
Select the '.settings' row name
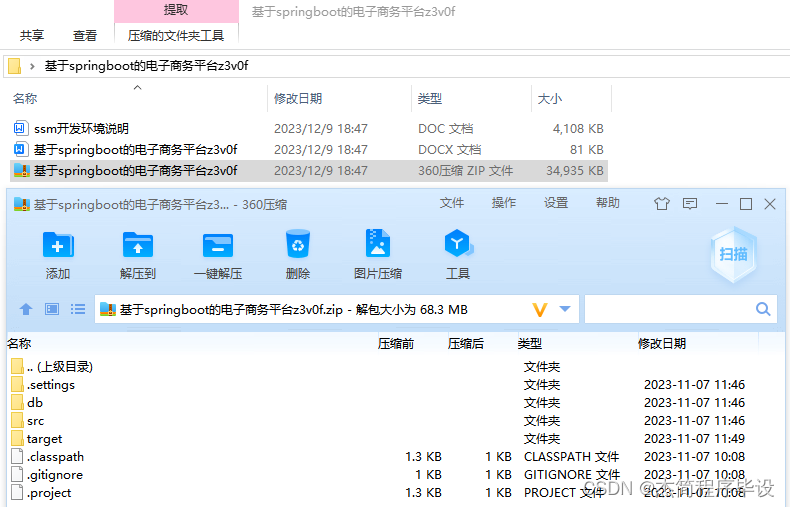[x=51, y=385]
